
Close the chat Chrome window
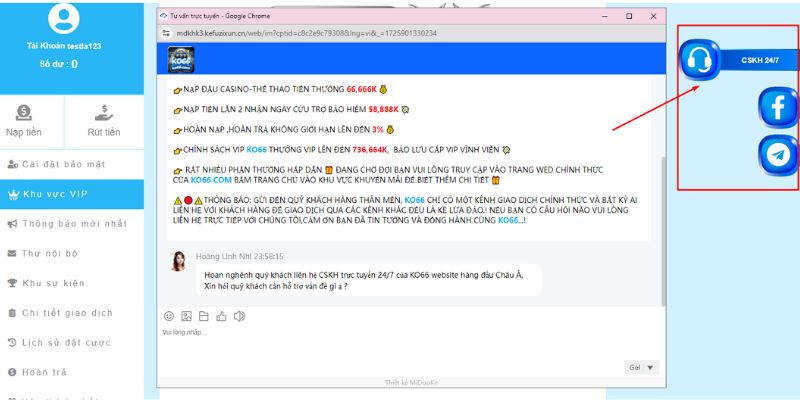pos(654,16)
